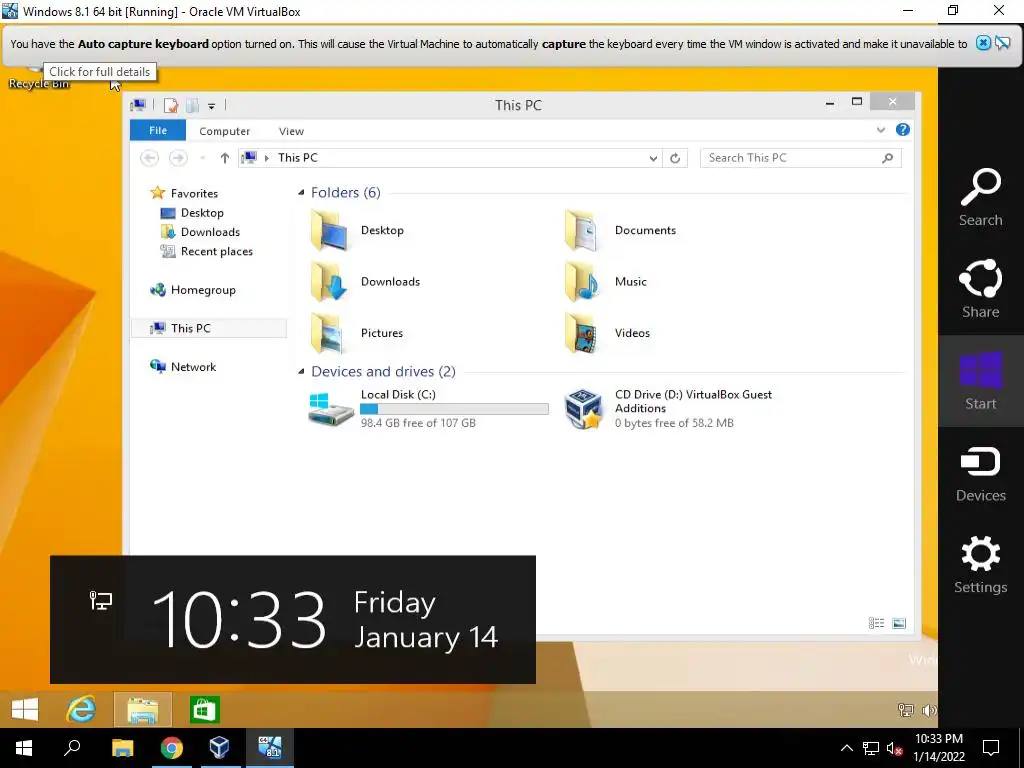Open host notification center icon

pos(991,748)
